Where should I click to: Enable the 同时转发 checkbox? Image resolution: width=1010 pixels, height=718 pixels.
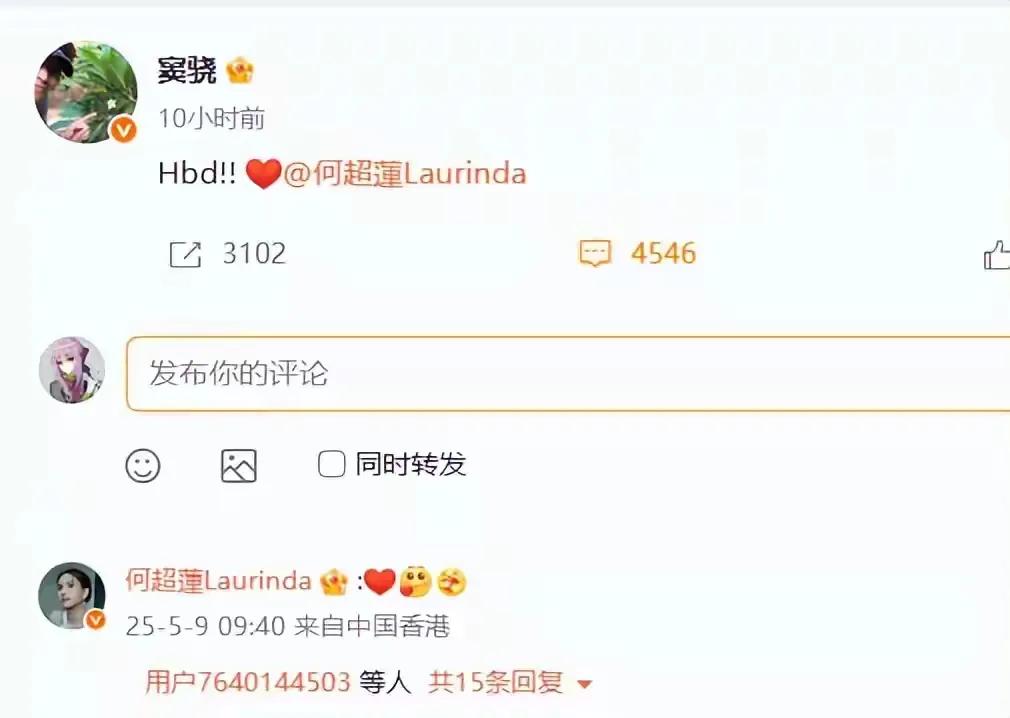pos(331,464)
